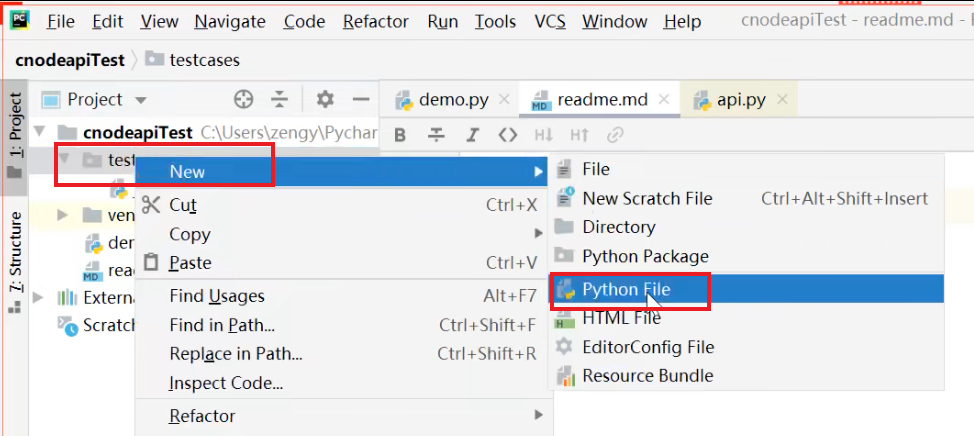
Task: Open the View menu
Action: pyautogui.click(x=159, y=22)
